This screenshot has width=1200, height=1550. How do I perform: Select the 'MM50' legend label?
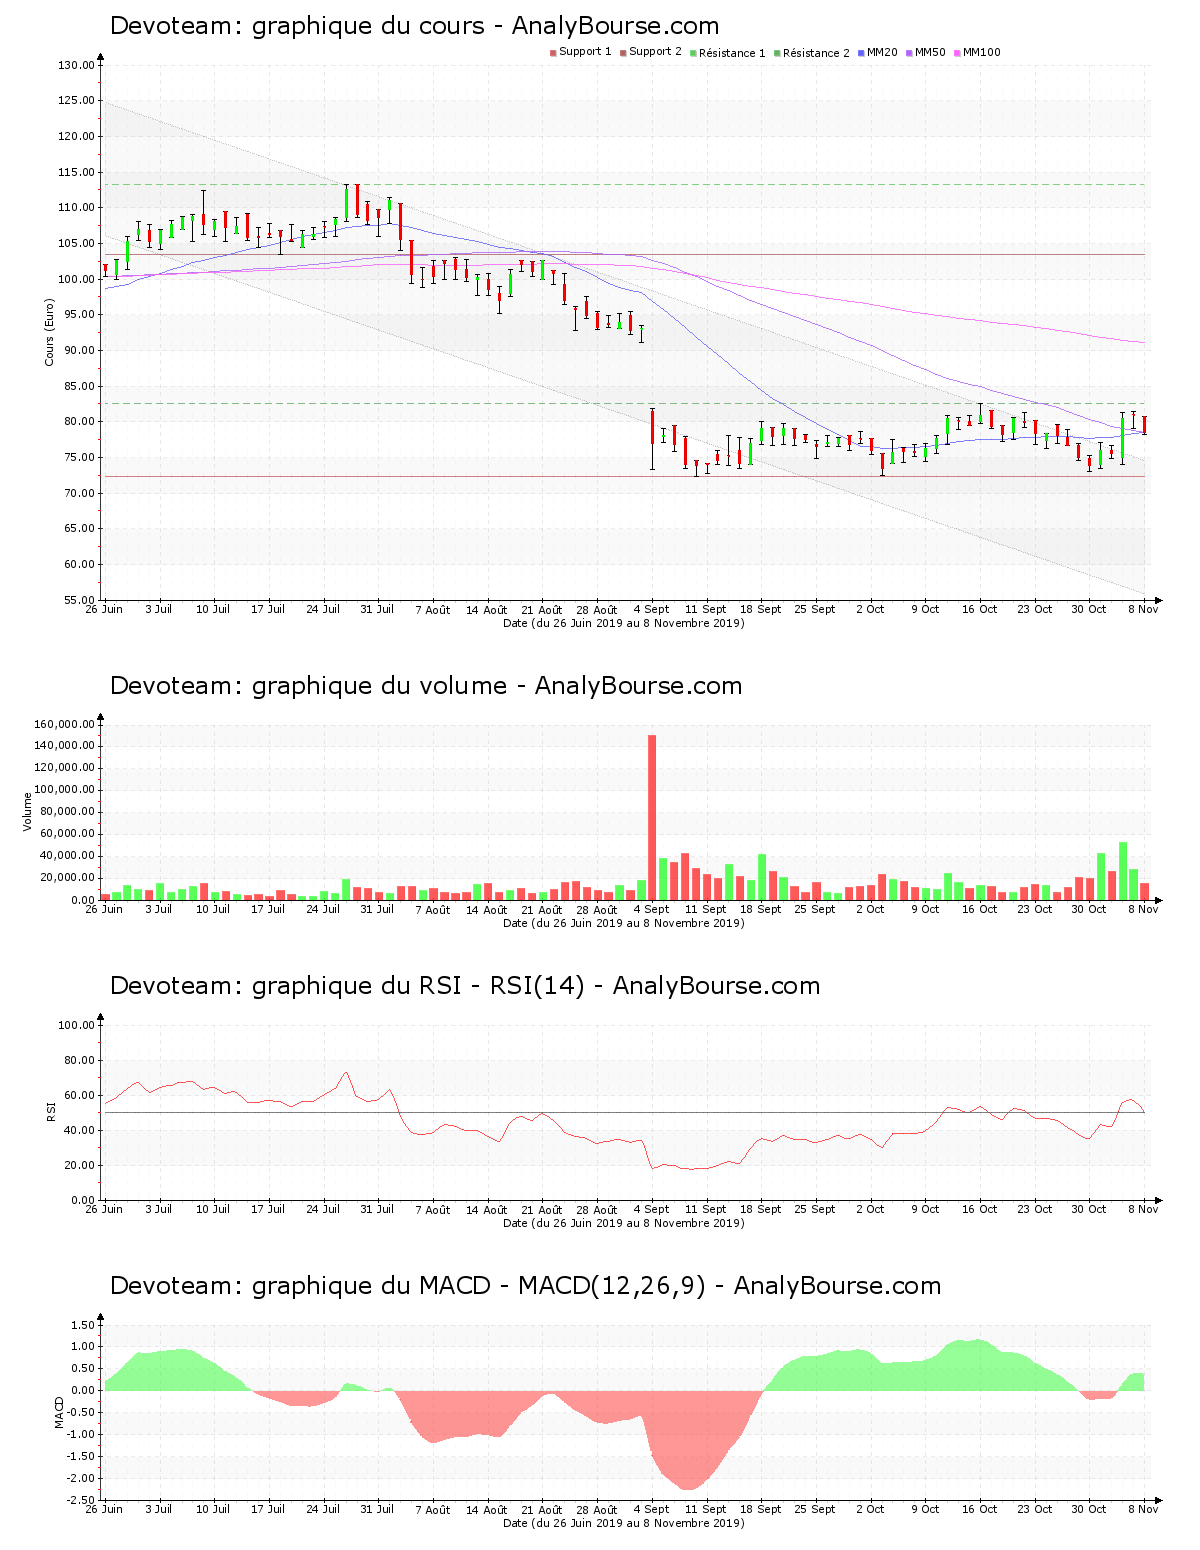[930, 52]
